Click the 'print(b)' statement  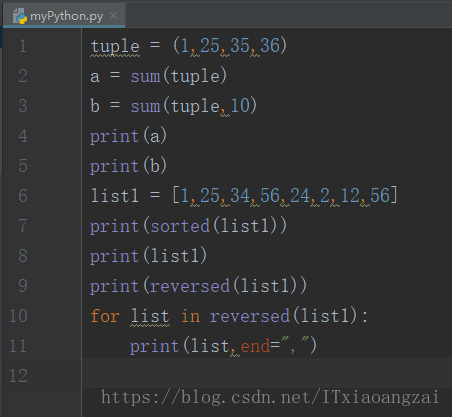tap(128, 166)
